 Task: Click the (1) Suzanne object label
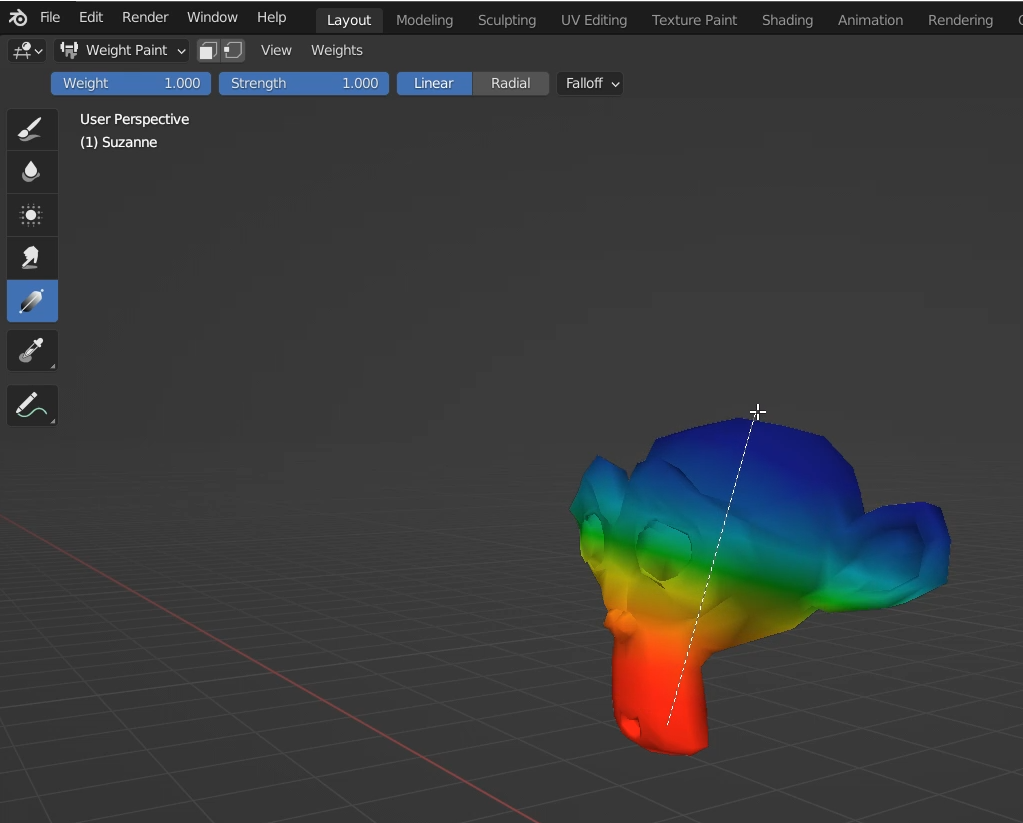pyautogui.click(x=119, y=142)
